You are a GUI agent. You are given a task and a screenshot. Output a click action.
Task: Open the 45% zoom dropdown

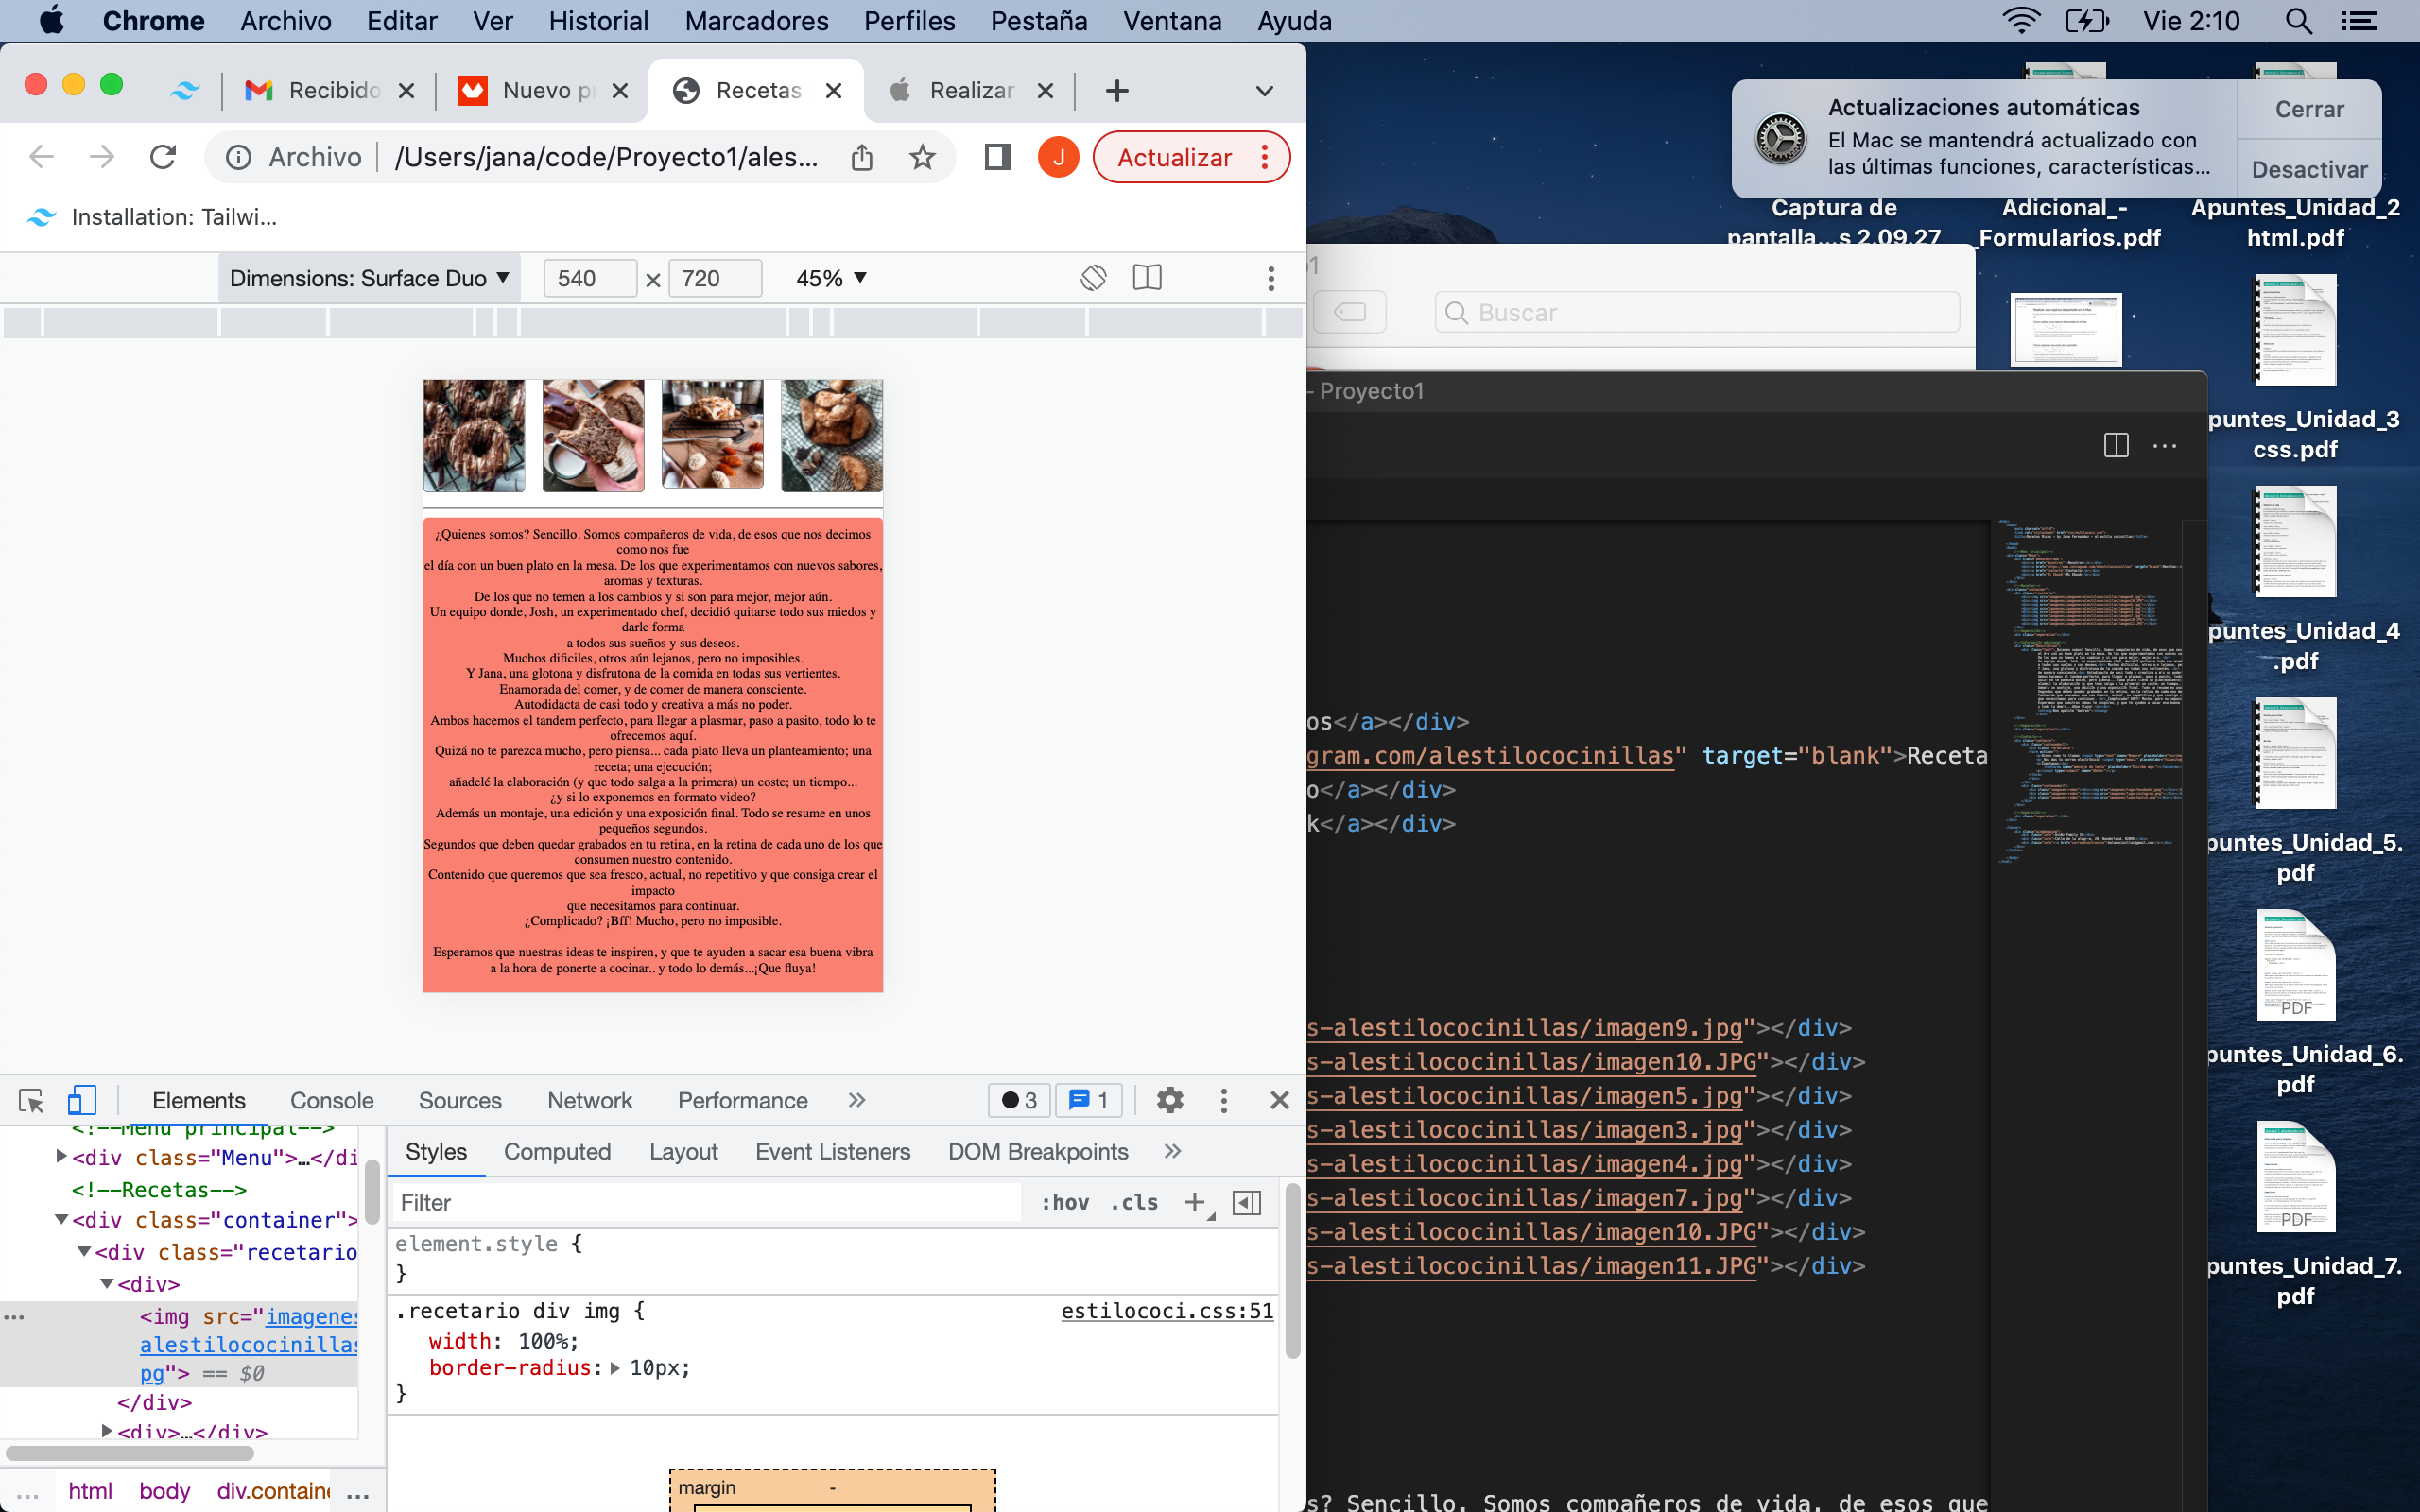point(830,278)
